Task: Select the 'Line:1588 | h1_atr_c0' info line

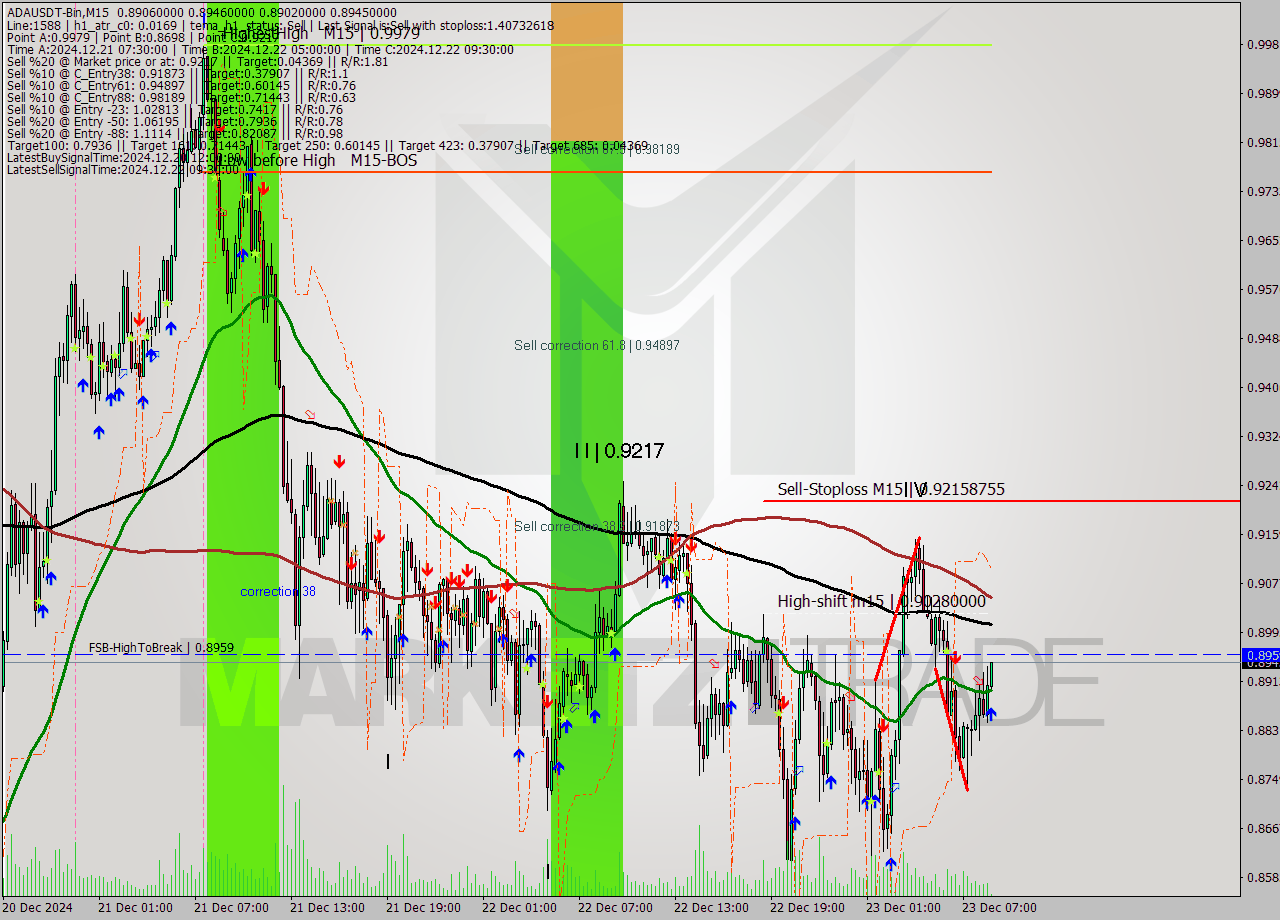Action: 280,25
